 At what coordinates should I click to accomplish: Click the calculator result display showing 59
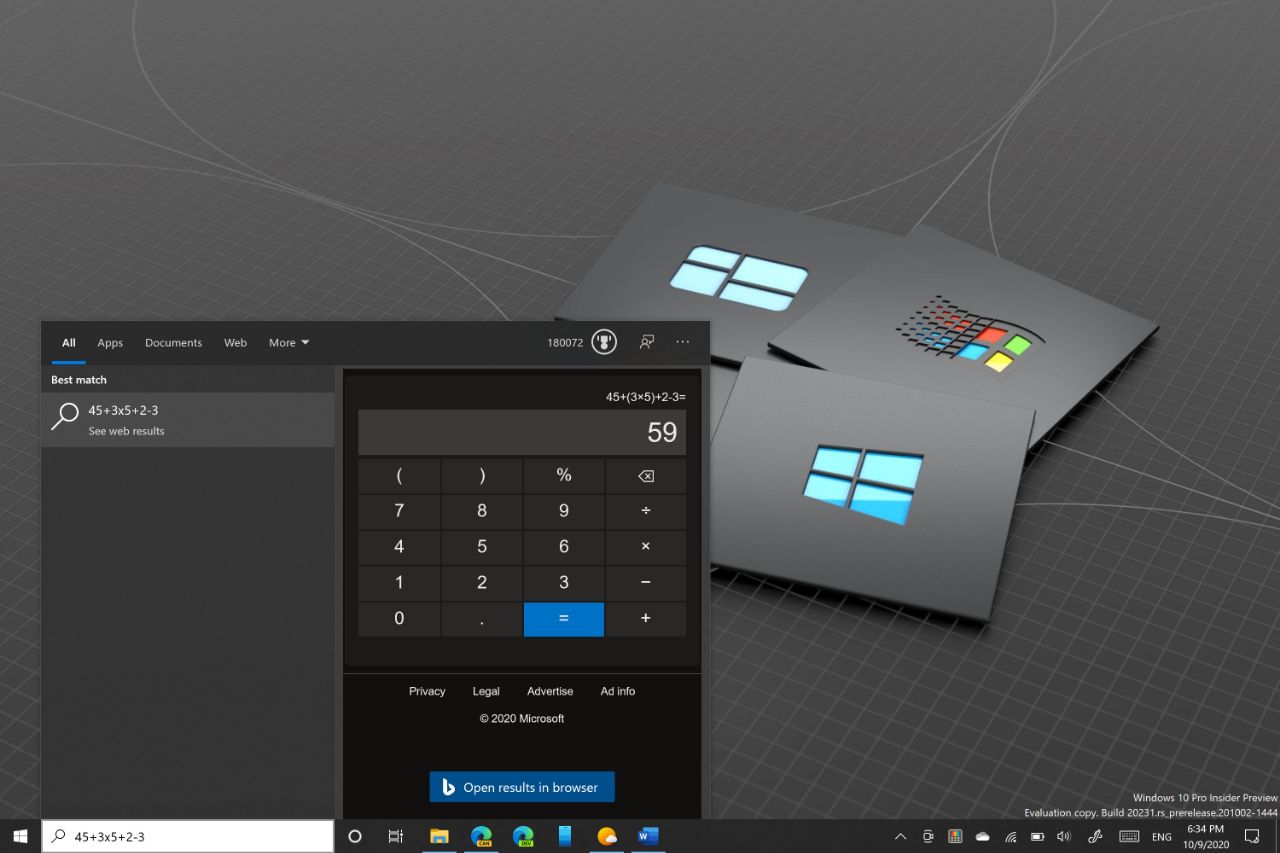pyautogui.click(x=522, y=432)
